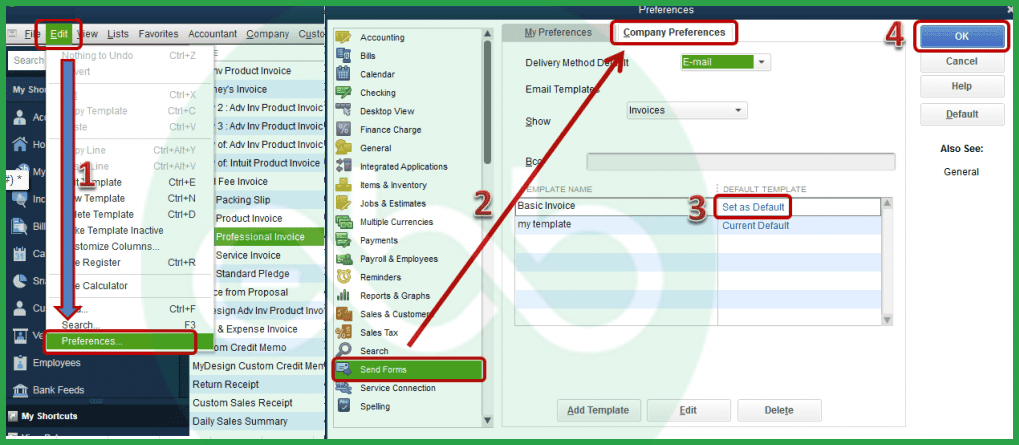Choose the Sales & Customers icon

(x=343, y=314)
